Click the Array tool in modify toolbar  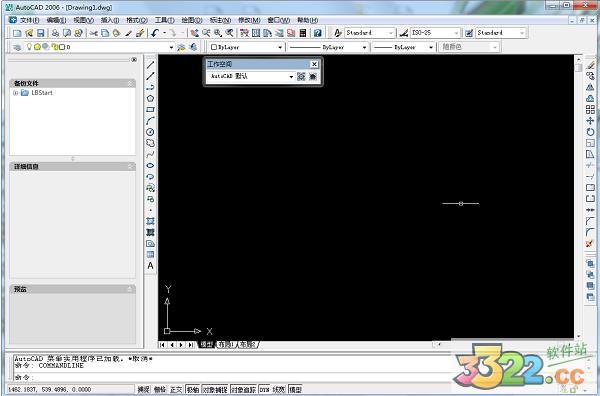click(x=590, y=109)
